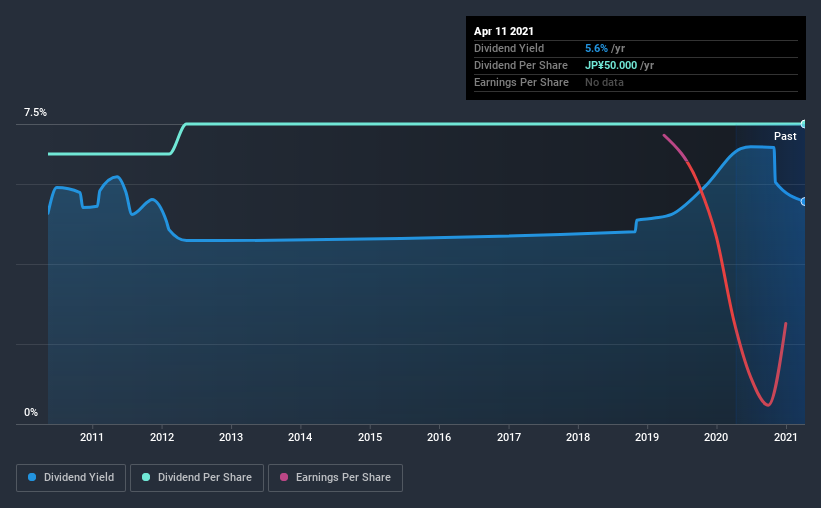Click the 2017 x-axis year label
This screenshot has height=508, width=821.
(508, 437)
